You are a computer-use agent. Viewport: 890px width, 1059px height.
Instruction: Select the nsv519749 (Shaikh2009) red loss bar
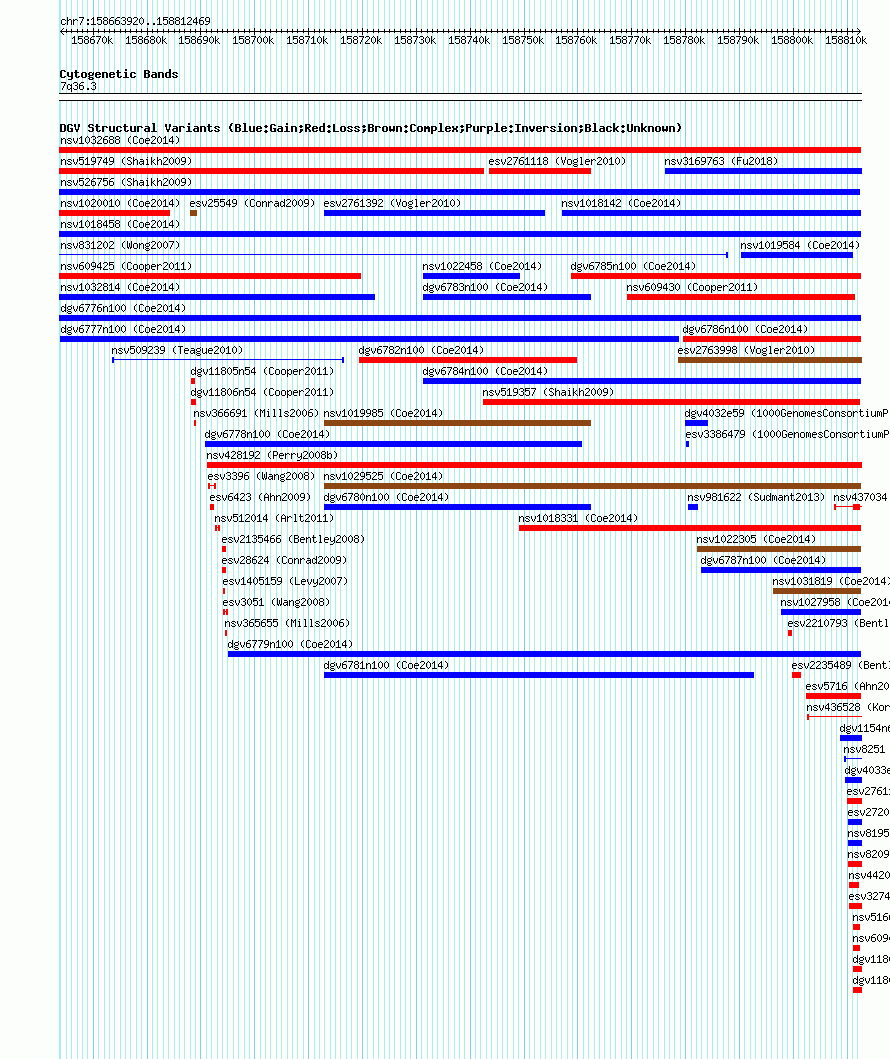[271, 171]
